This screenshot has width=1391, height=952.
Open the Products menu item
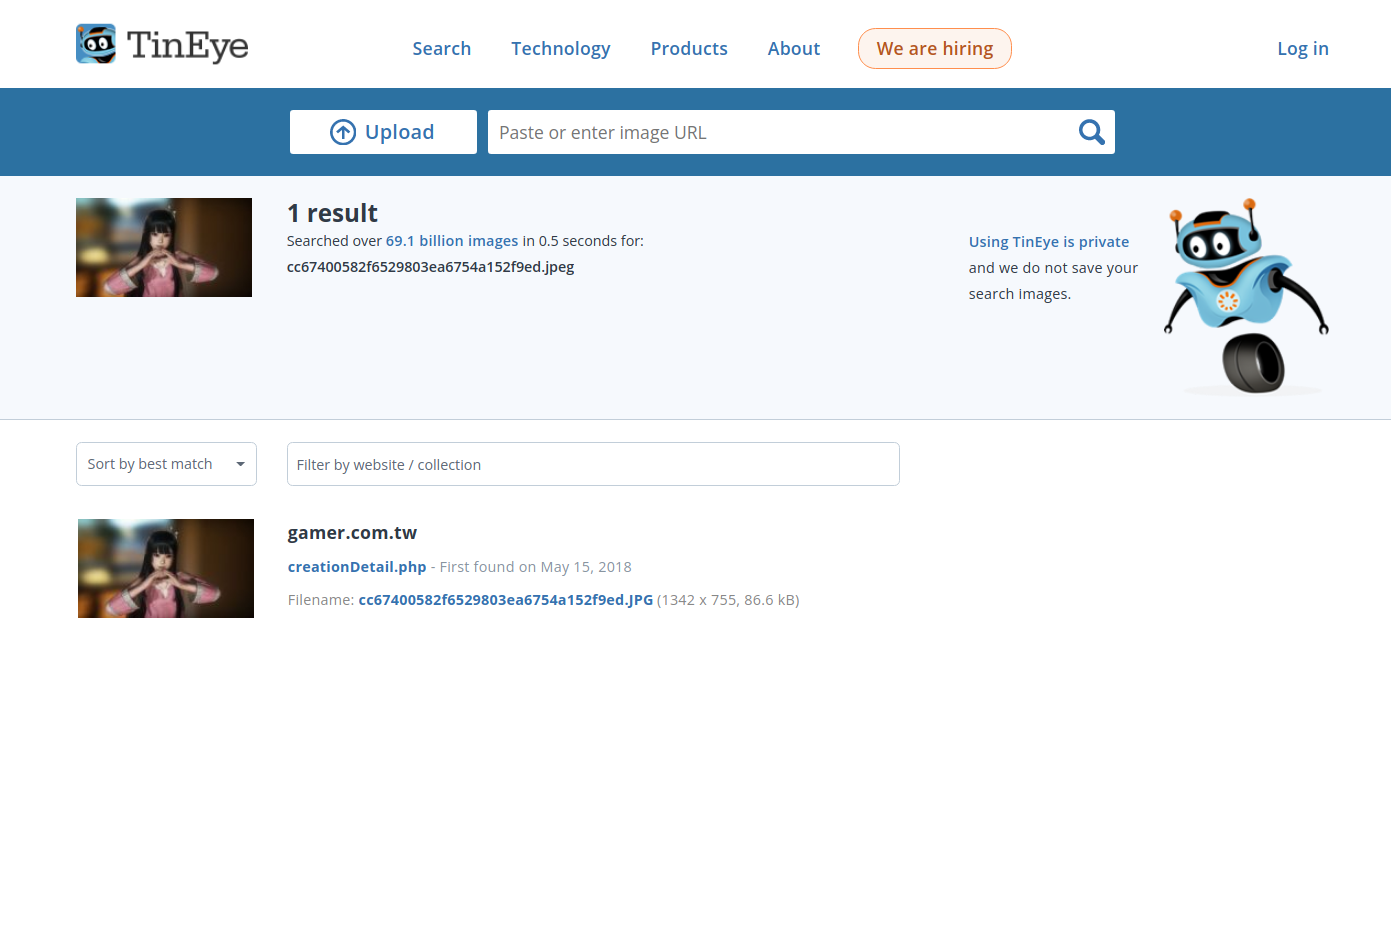(x=689, y=48)
